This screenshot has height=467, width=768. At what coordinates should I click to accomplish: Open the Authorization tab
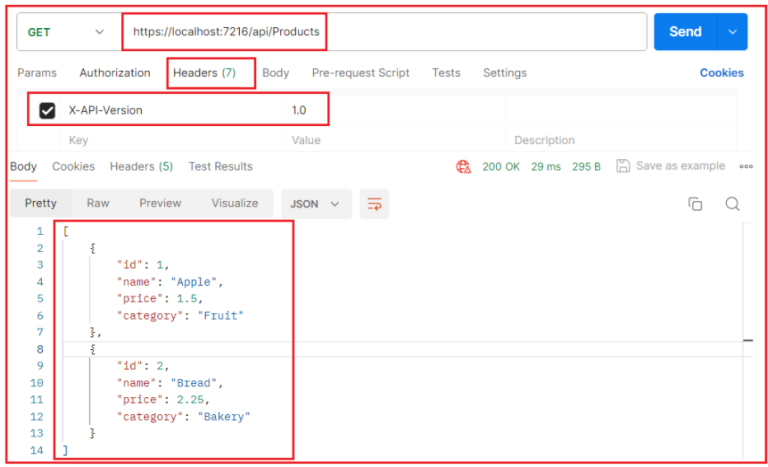[x=115, y=73]
